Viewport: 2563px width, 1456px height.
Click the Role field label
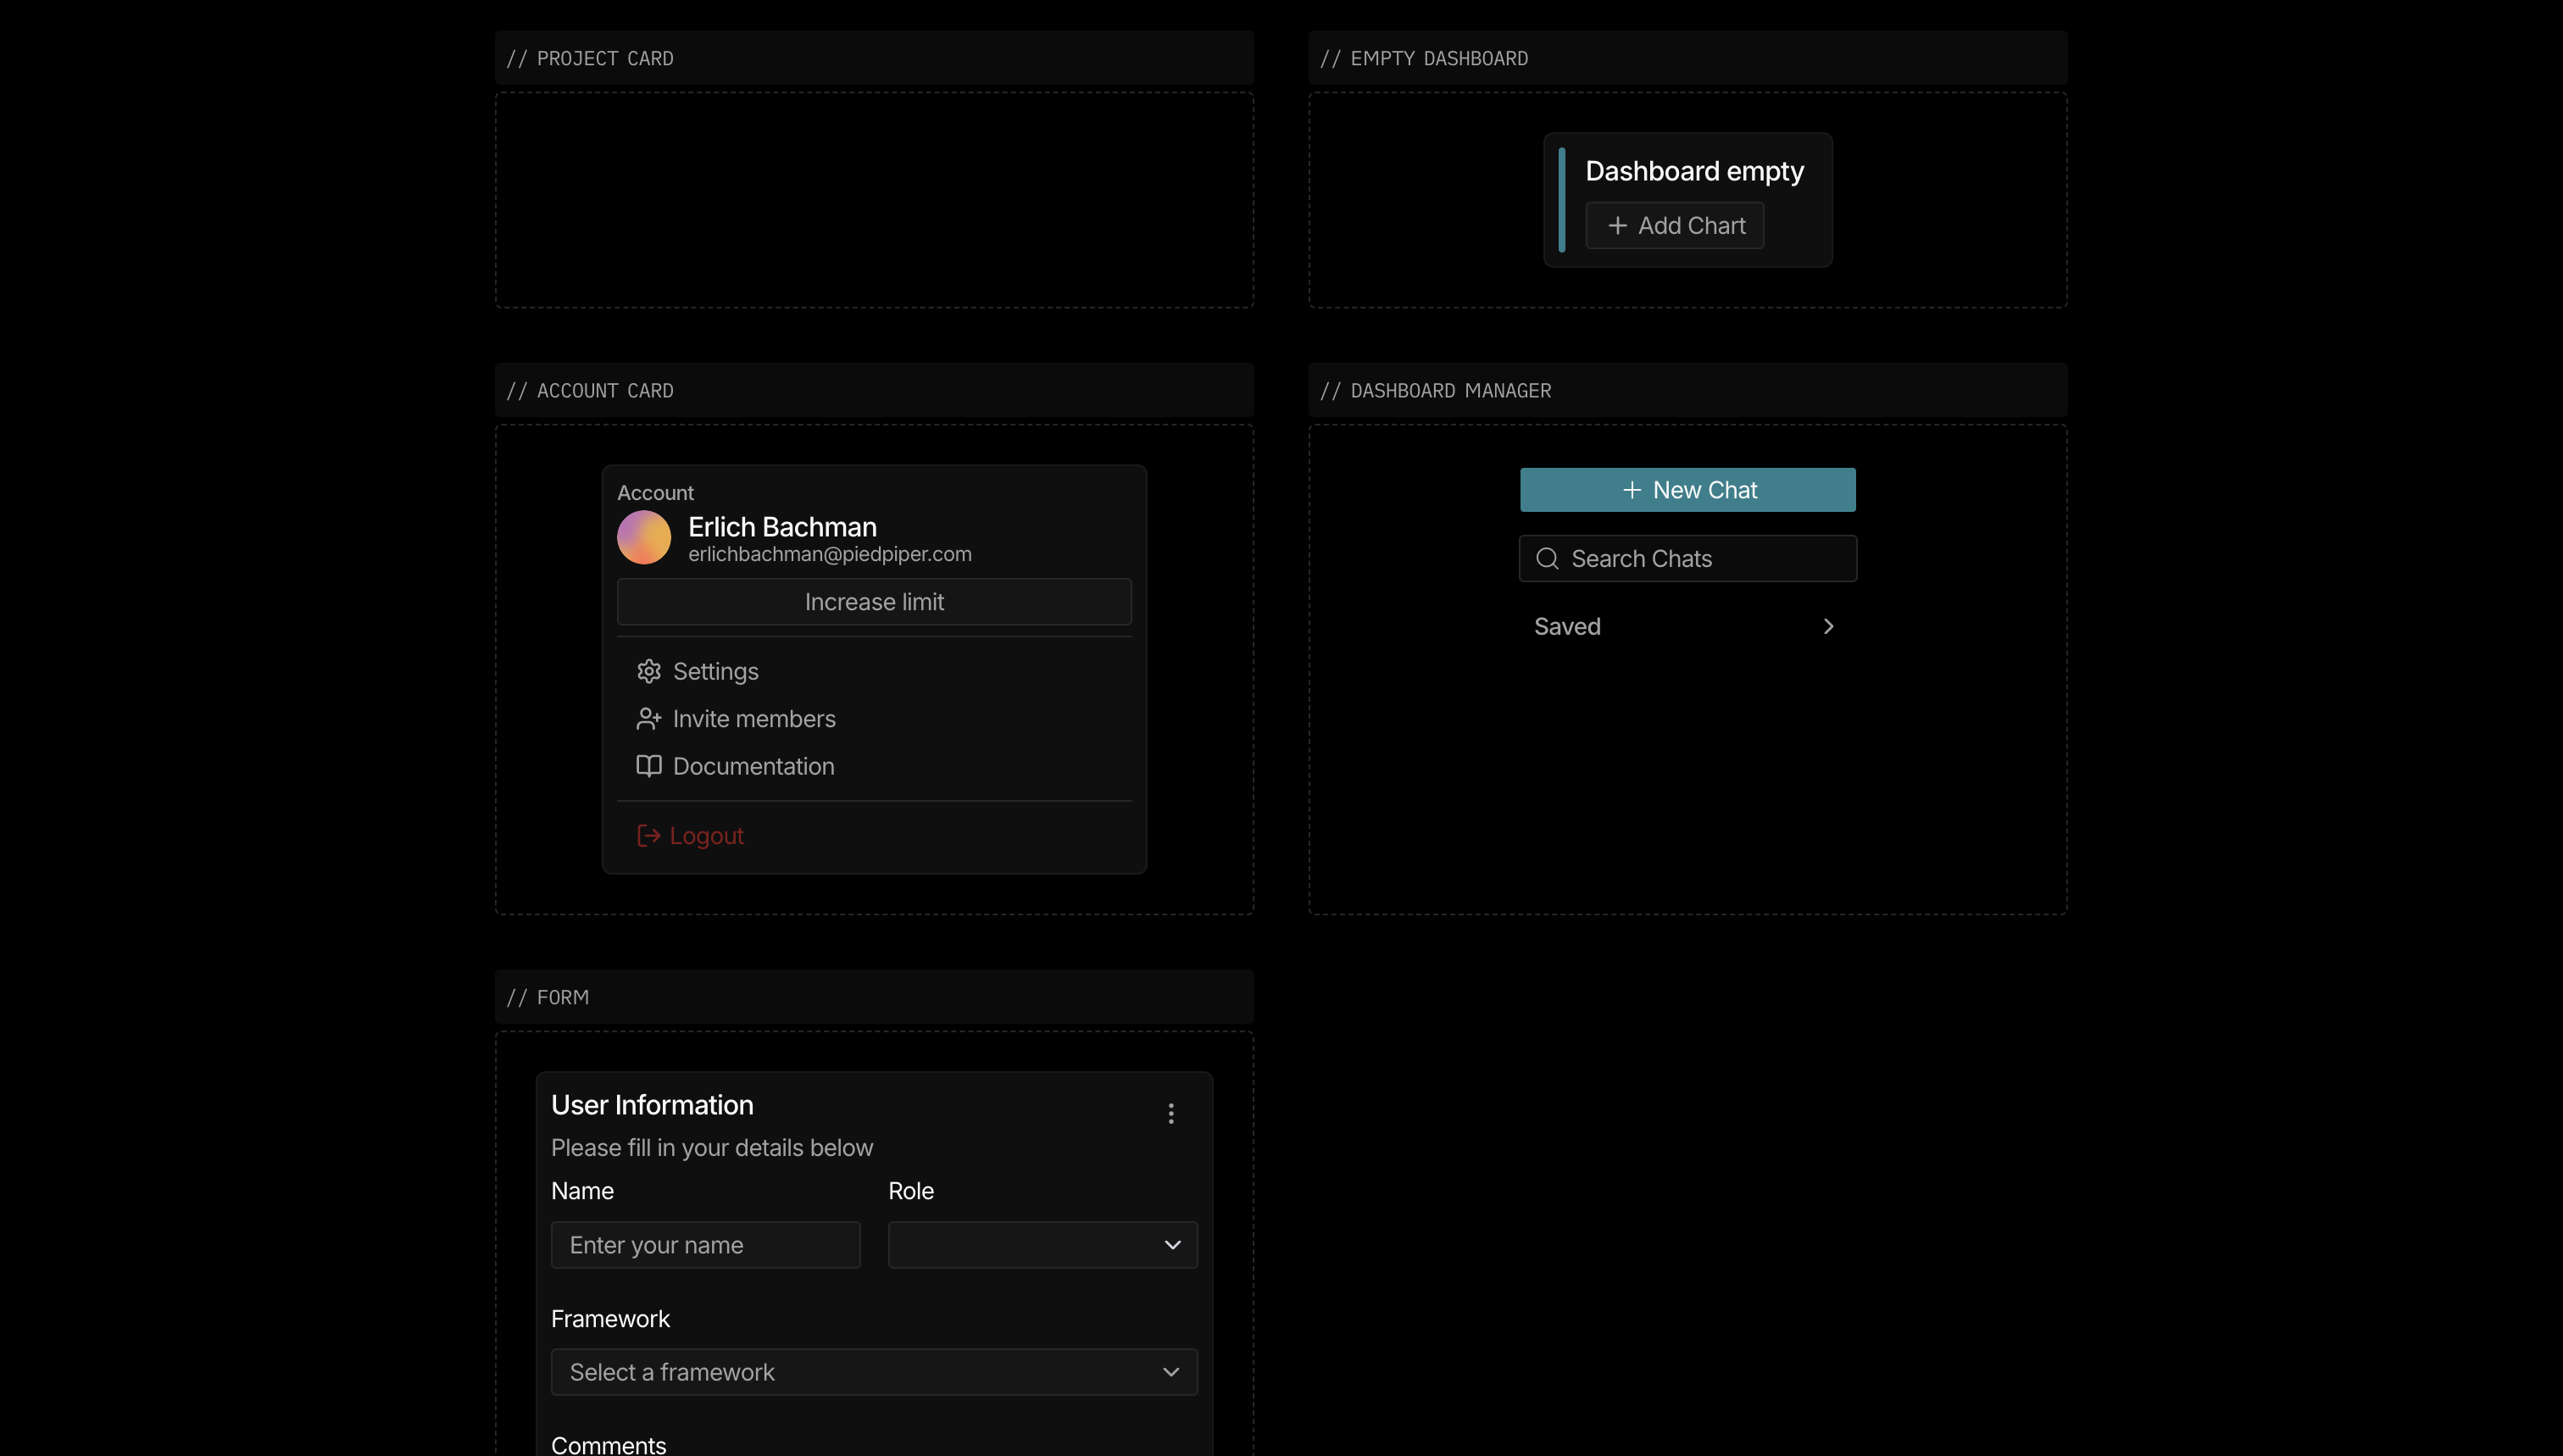point(911,1191)
